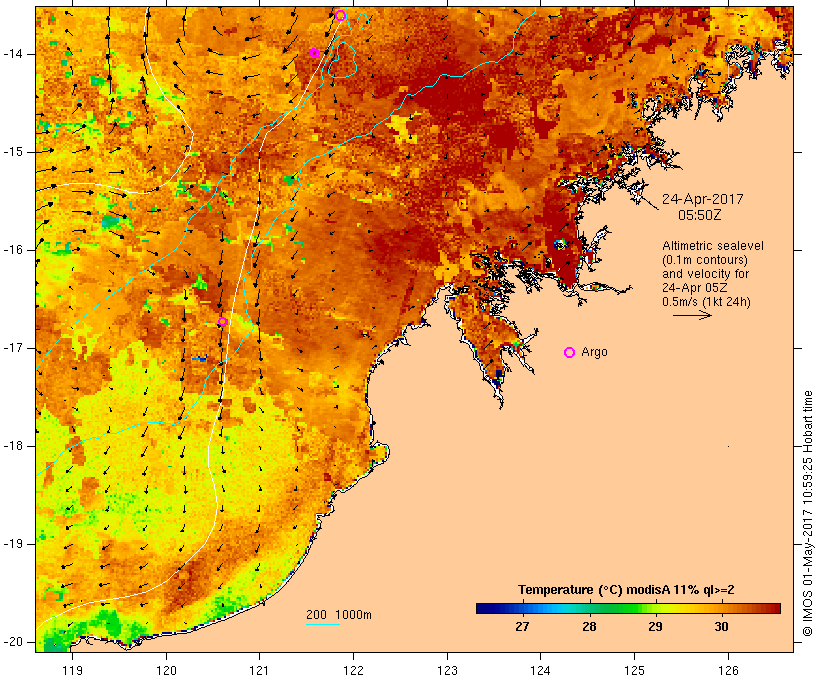Click the '24-Apr 05Z' text line
Image resolution: width=820 pixels, height=680 pixels.
click(x=694, y=288)
